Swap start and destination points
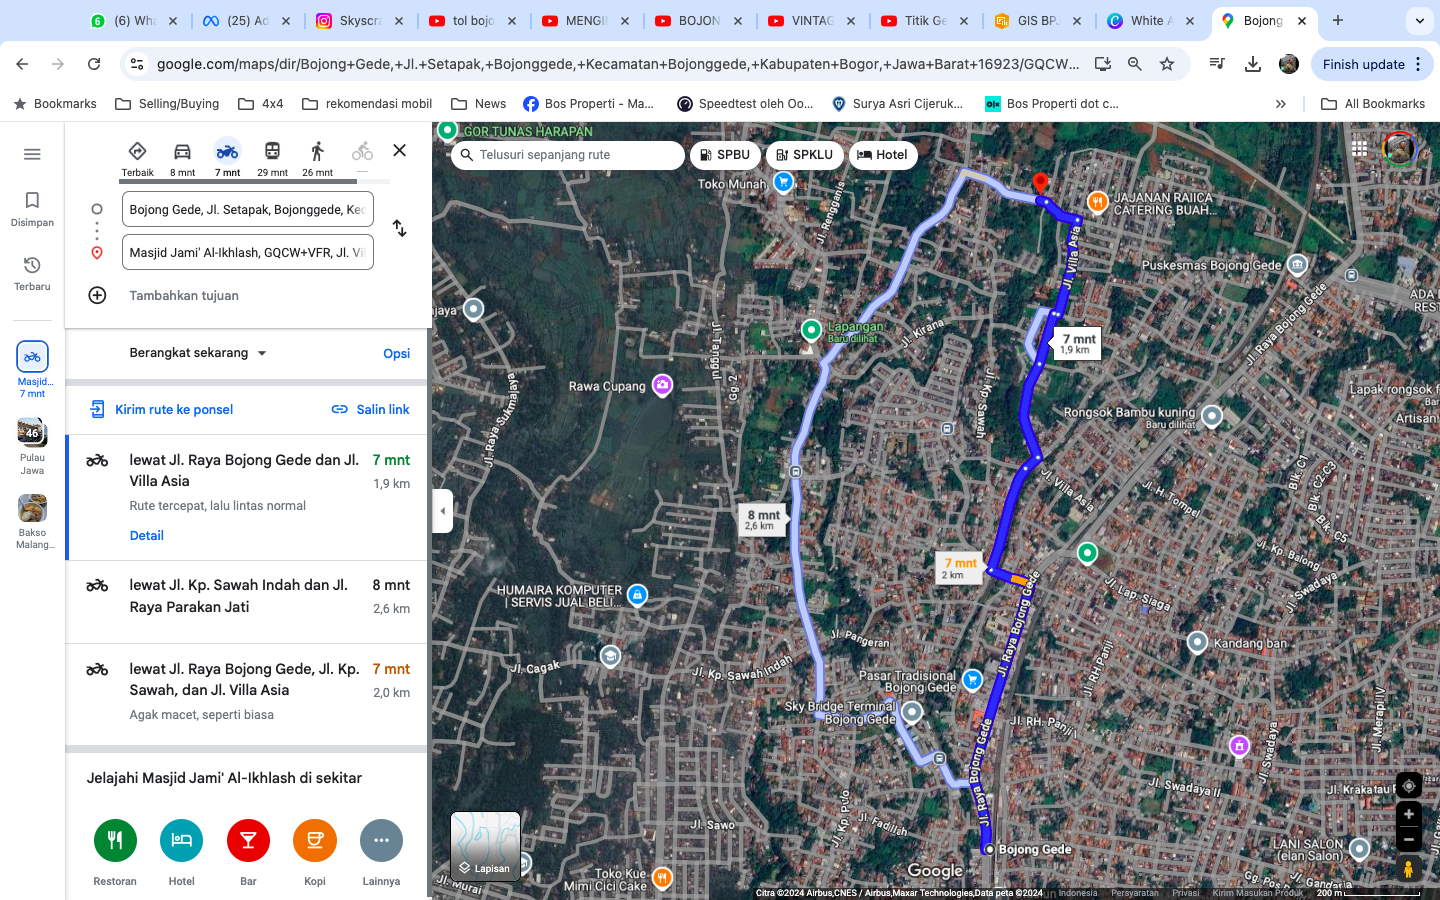The height and width of the screenshot is (900, 1440). tap(399, 229)
